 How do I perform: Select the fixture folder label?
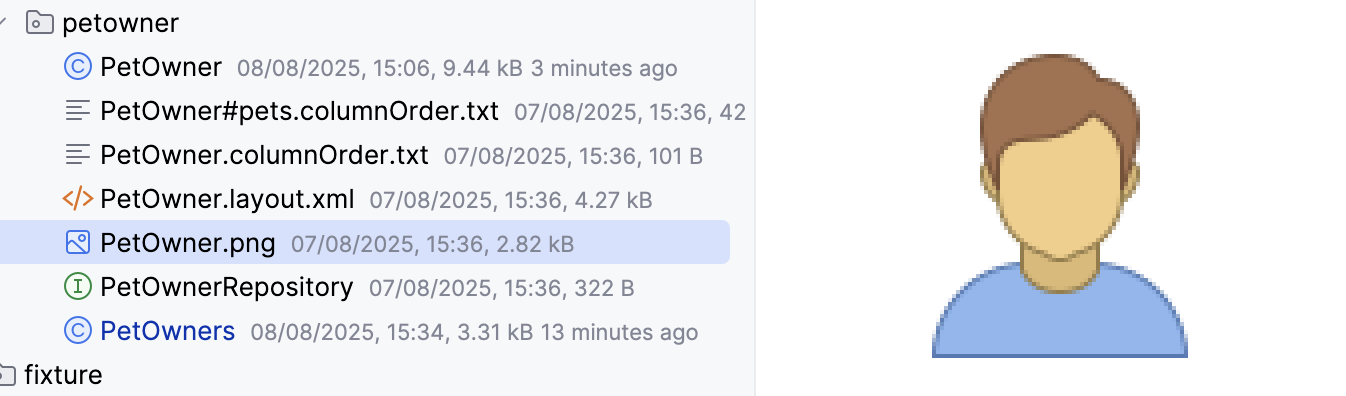pos(63,375)
